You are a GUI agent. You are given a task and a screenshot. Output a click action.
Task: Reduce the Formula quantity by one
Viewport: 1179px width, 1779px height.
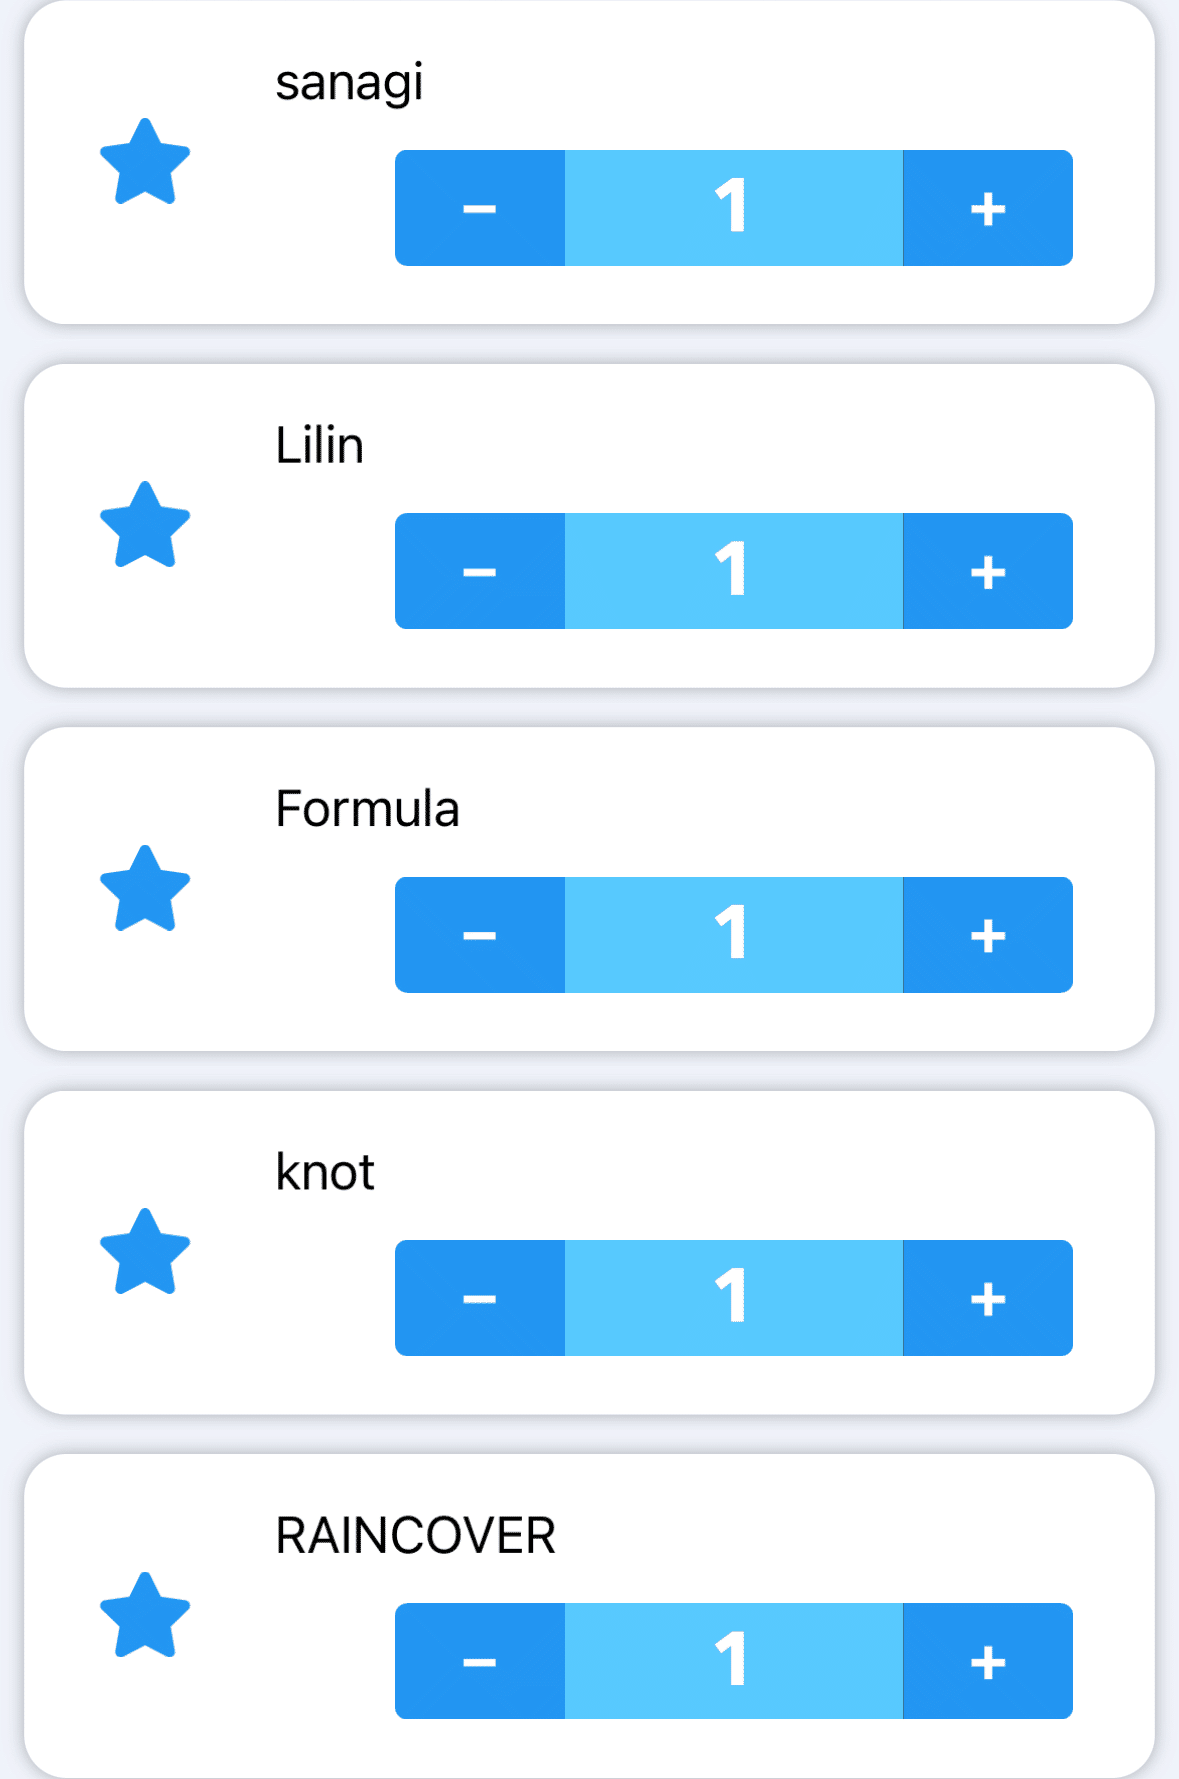pos(480,935)
